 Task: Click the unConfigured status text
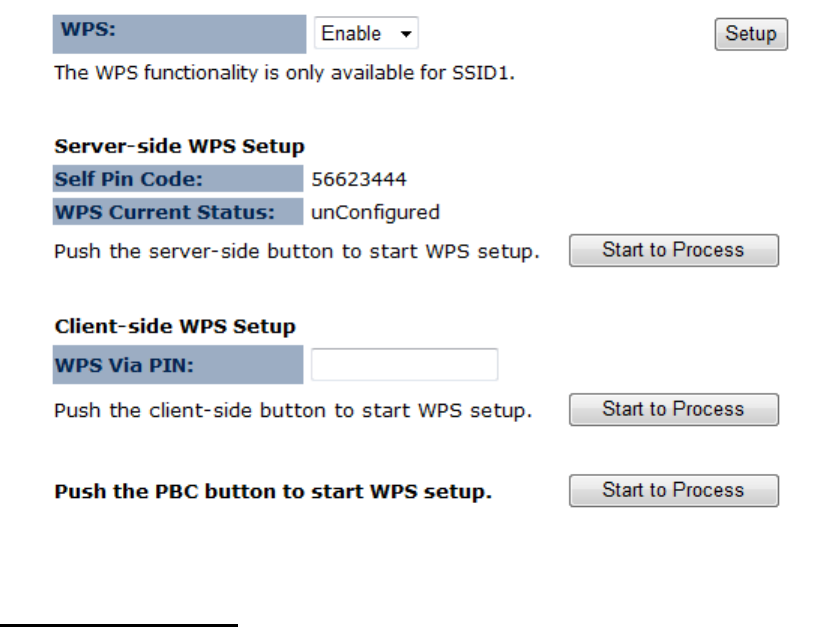click(x=375, y=212)
